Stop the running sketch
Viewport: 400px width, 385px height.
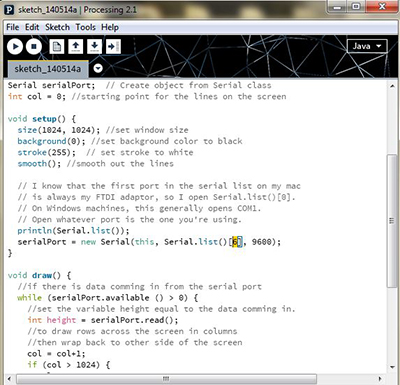(34, 46)
